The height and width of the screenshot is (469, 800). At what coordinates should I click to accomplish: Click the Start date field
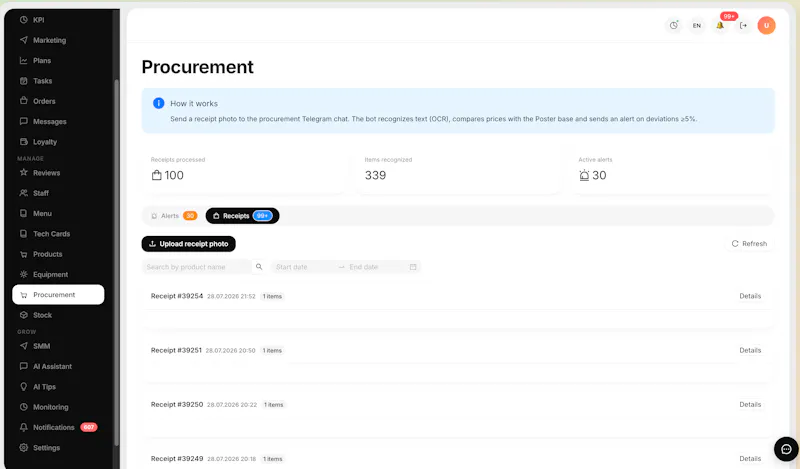pyautogui.click(x=304, y=267)
